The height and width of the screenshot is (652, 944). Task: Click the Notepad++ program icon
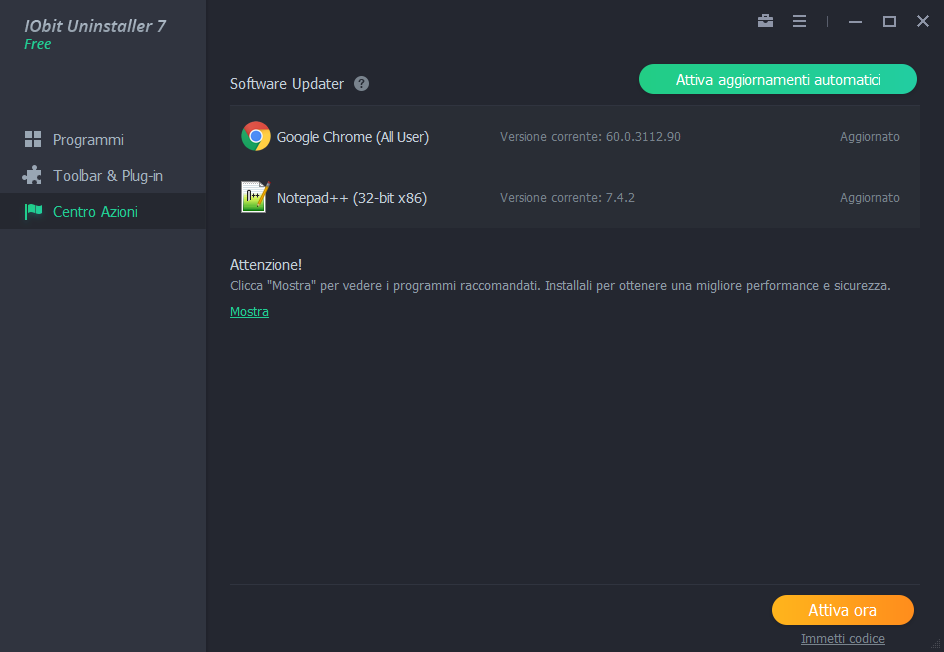pos(255,198)
